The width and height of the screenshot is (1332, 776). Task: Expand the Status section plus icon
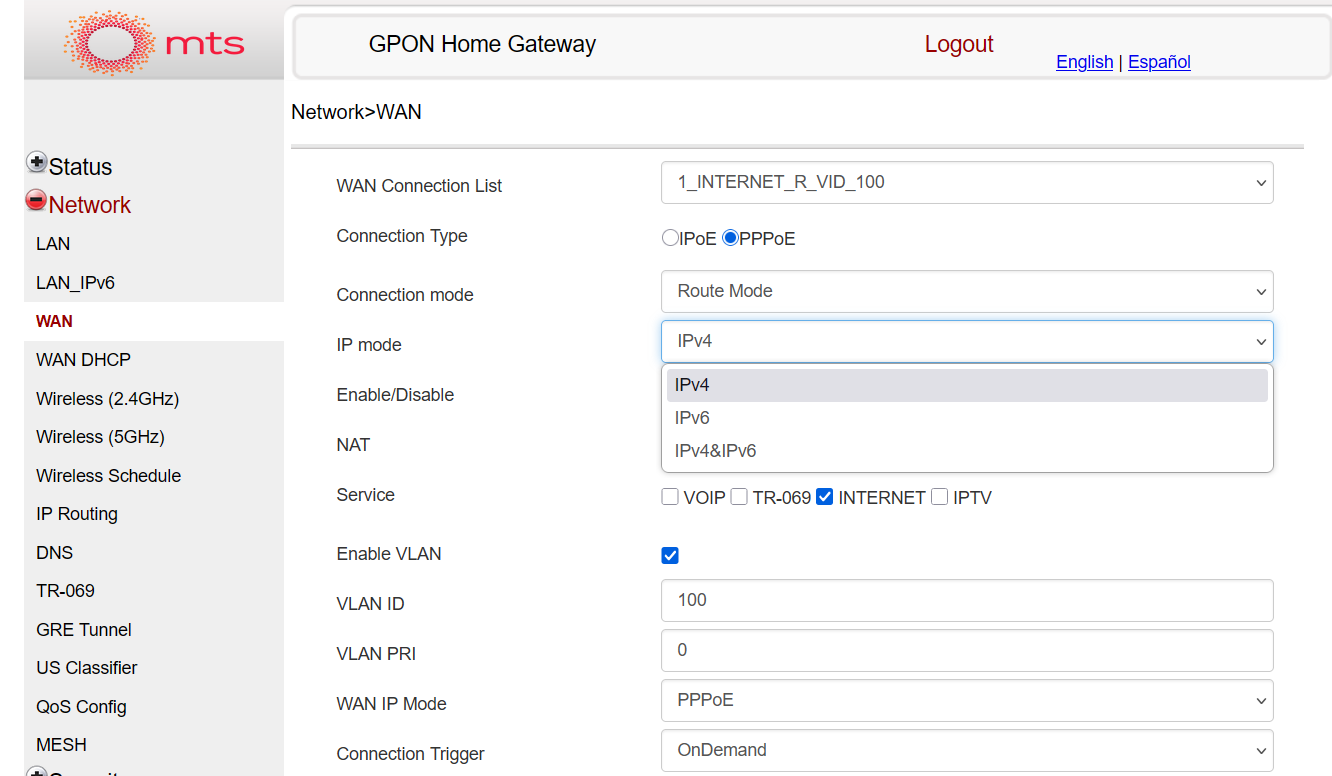click(x=37, y=162)
